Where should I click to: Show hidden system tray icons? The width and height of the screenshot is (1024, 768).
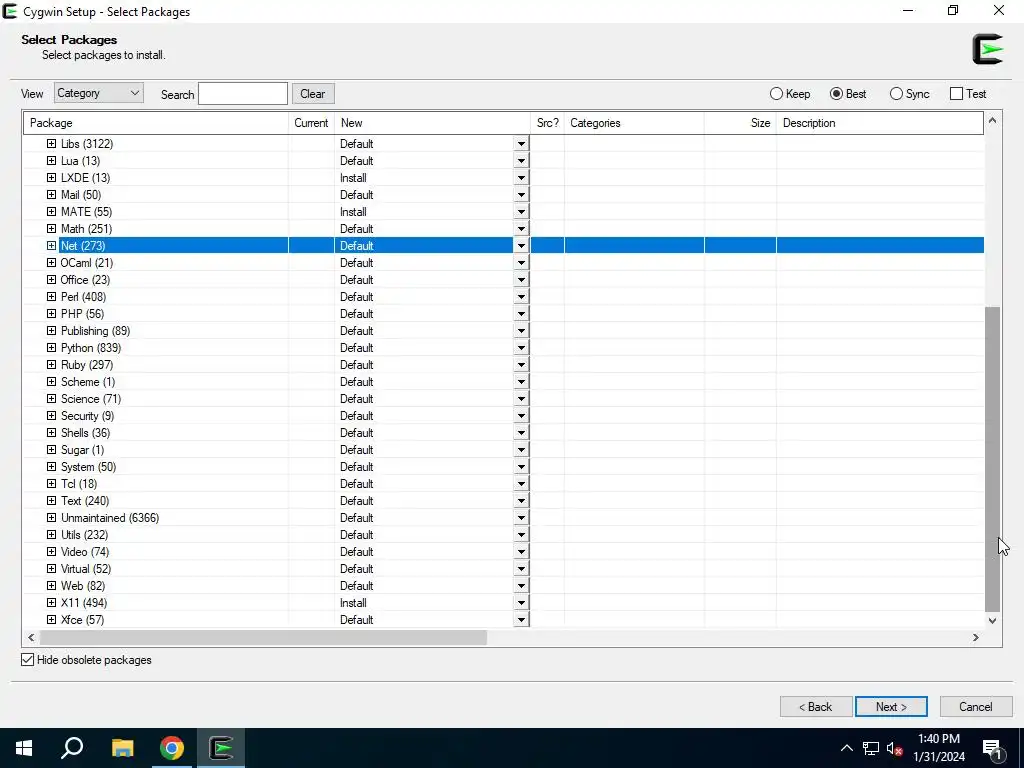point(846,748)
